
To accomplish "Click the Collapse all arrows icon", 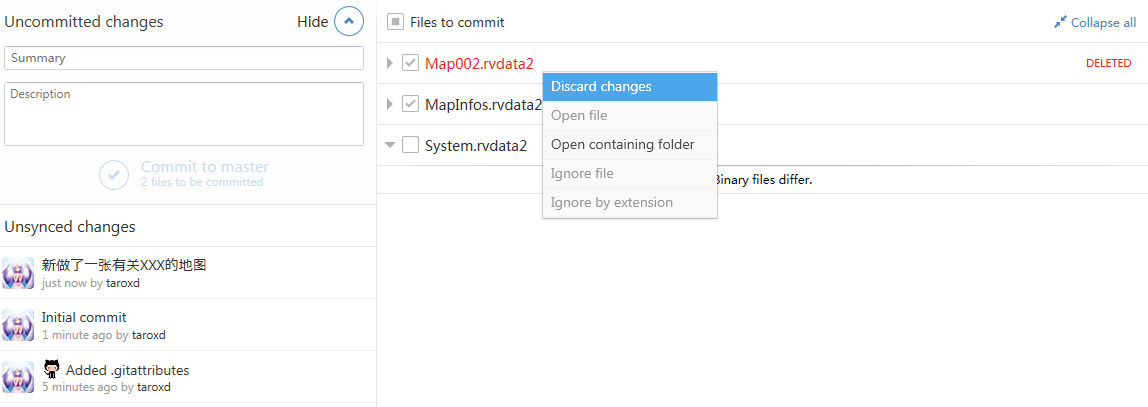I will pos(1059,23).
